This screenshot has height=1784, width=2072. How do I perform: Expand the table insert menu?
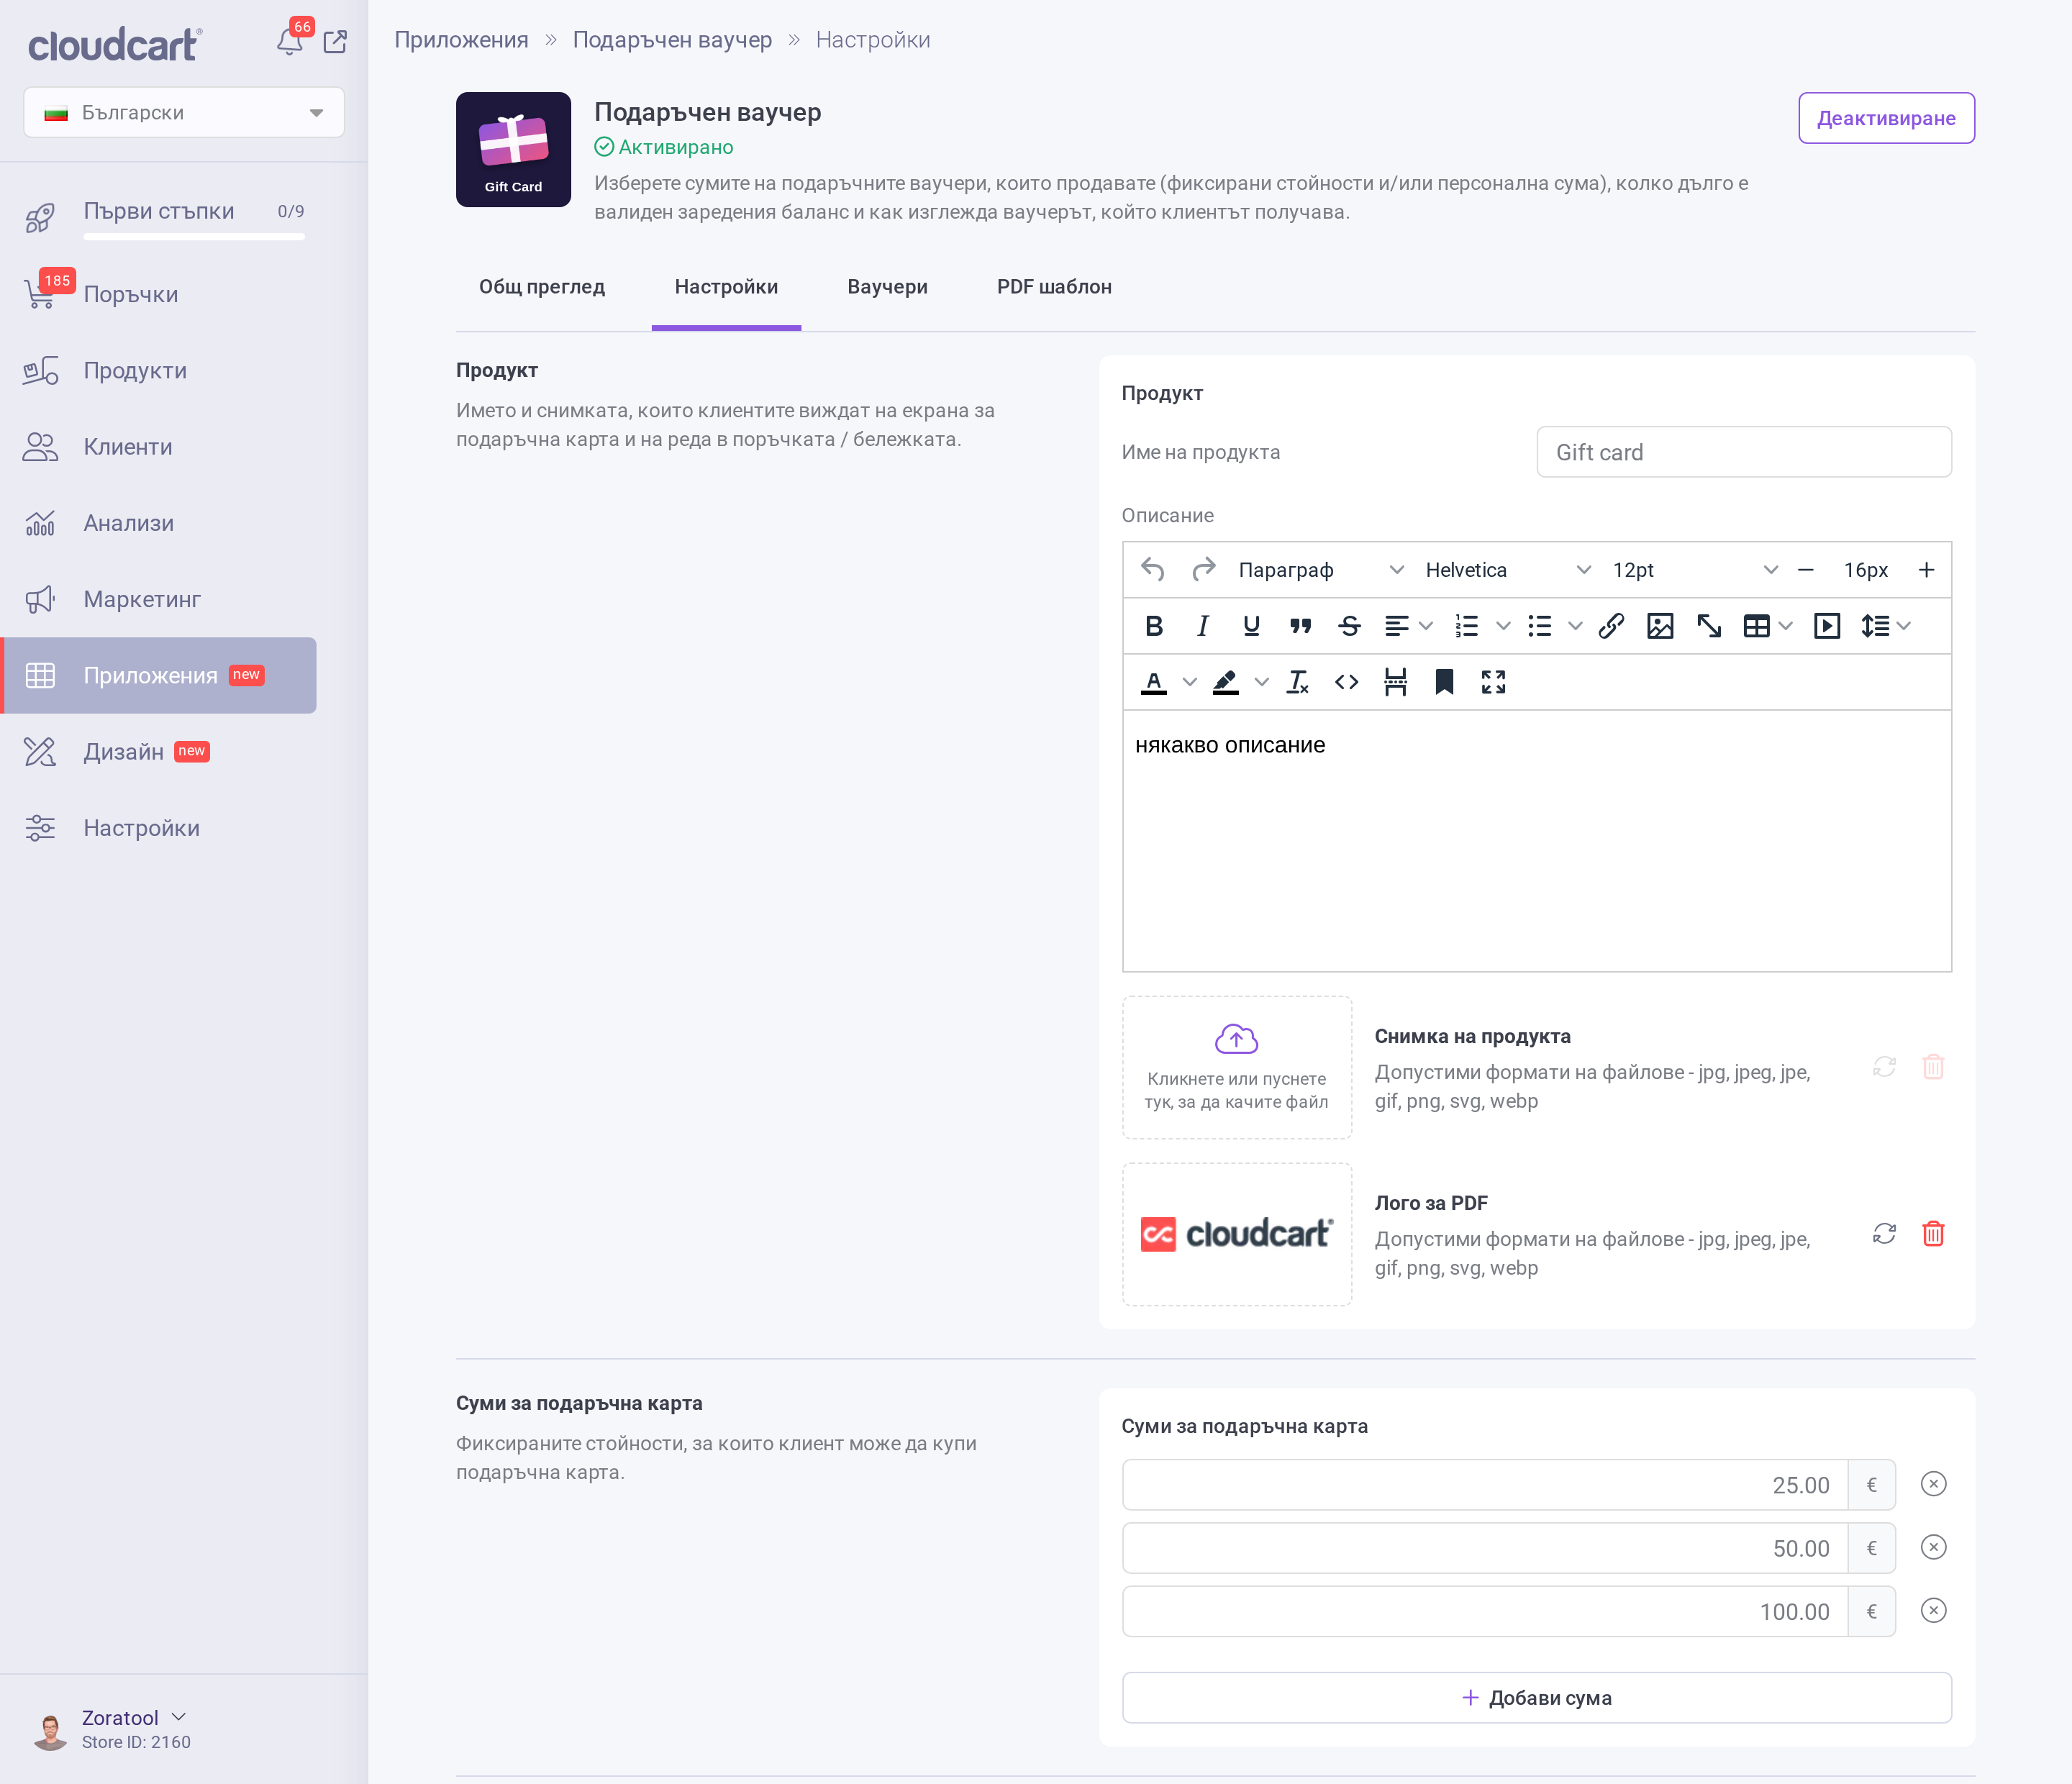(x=1786, y=626)
